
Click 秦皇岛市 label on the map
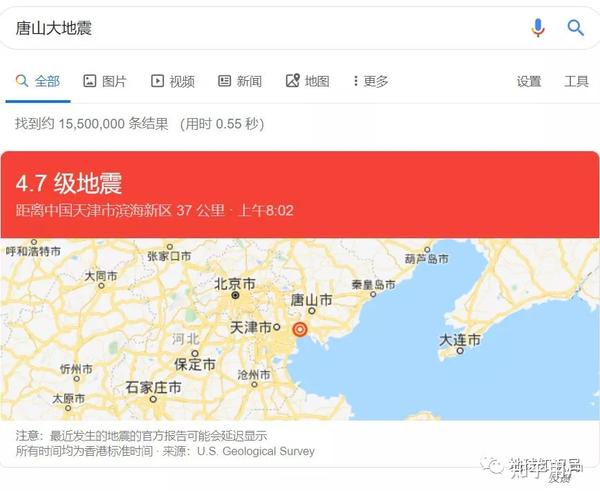[x=373, y=284]
